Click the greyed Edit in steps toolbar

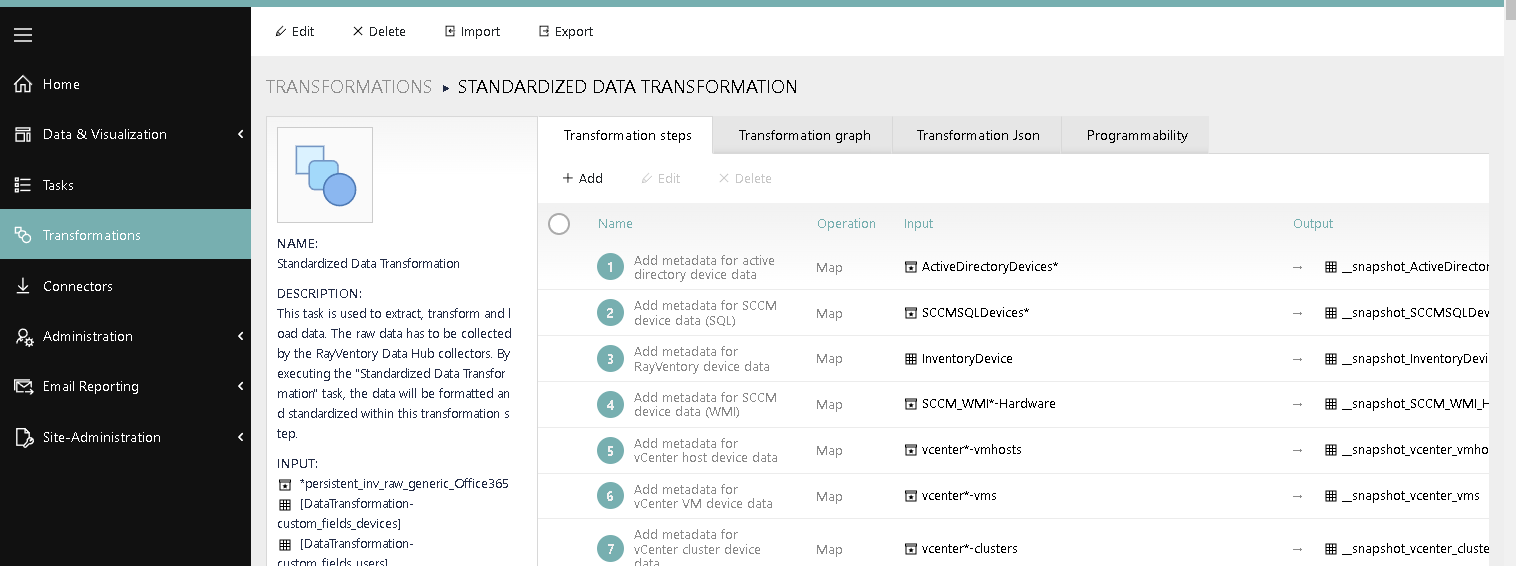point(660,178)
